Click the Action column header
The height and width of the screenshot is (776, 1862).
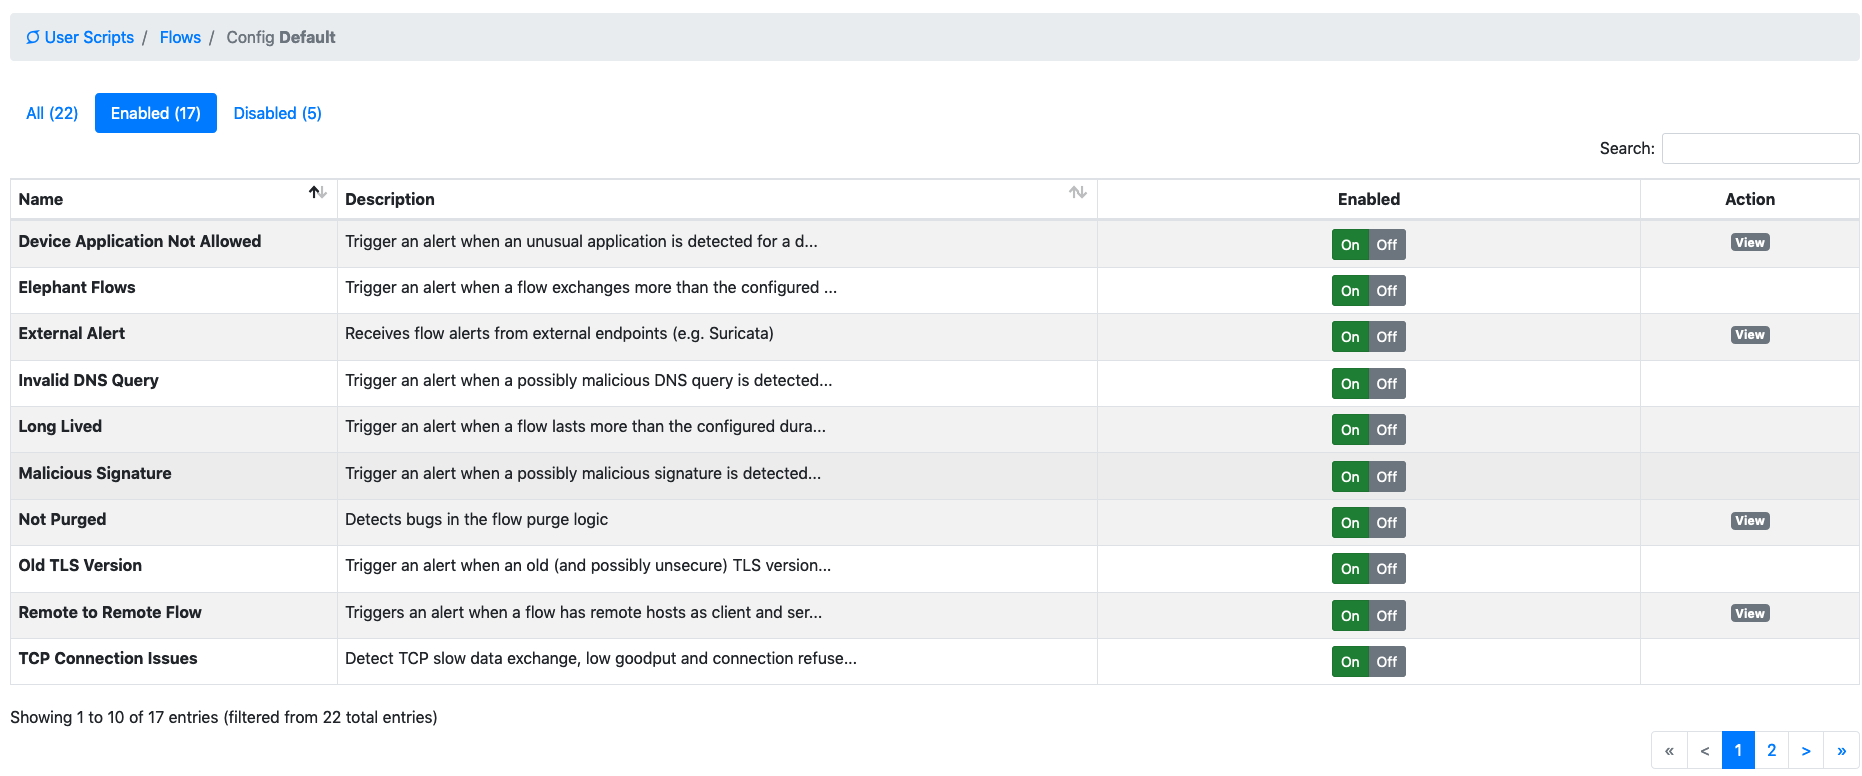1750,199
